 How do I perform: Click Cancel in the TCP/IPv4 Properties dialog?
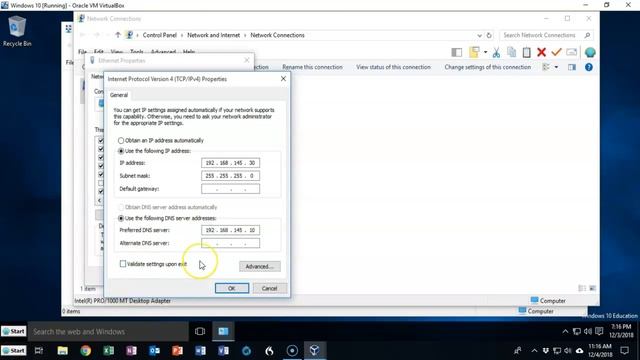269,288
